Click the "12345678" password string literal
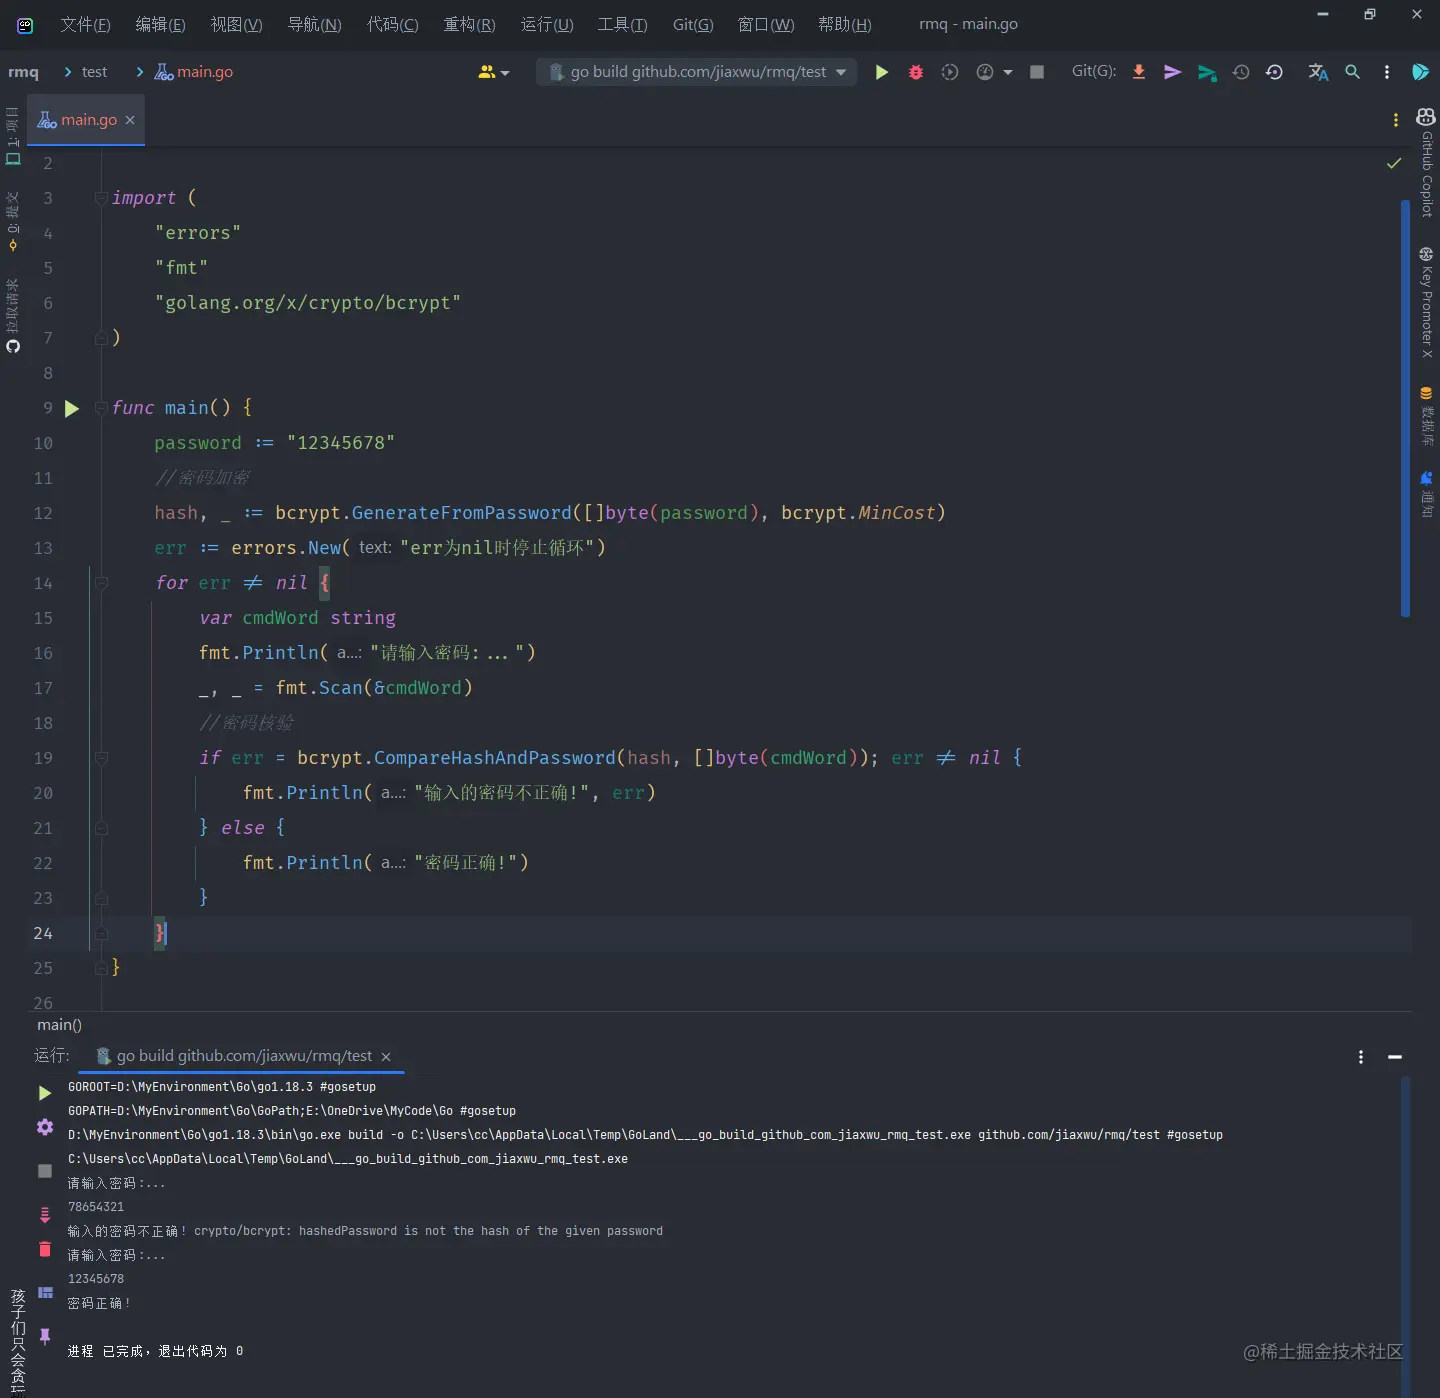Image resolution: width=1440 pixels, height=1398 pixels. click(x=340, y=443)
